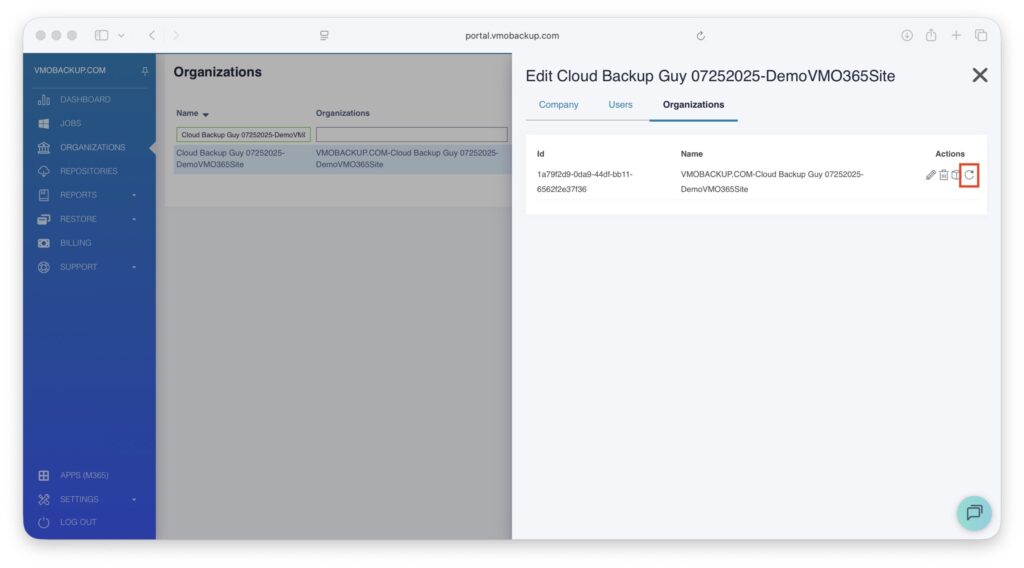Switch to the Company tab
The image size is (1024, 568).
(x=558, y=104)
